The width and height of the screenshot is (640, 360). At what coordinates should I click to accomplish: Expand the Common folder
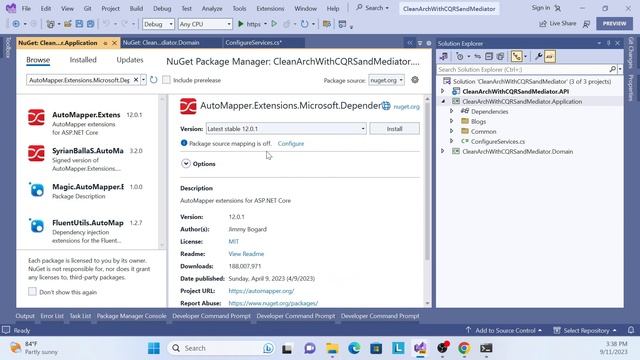(451, 131)
